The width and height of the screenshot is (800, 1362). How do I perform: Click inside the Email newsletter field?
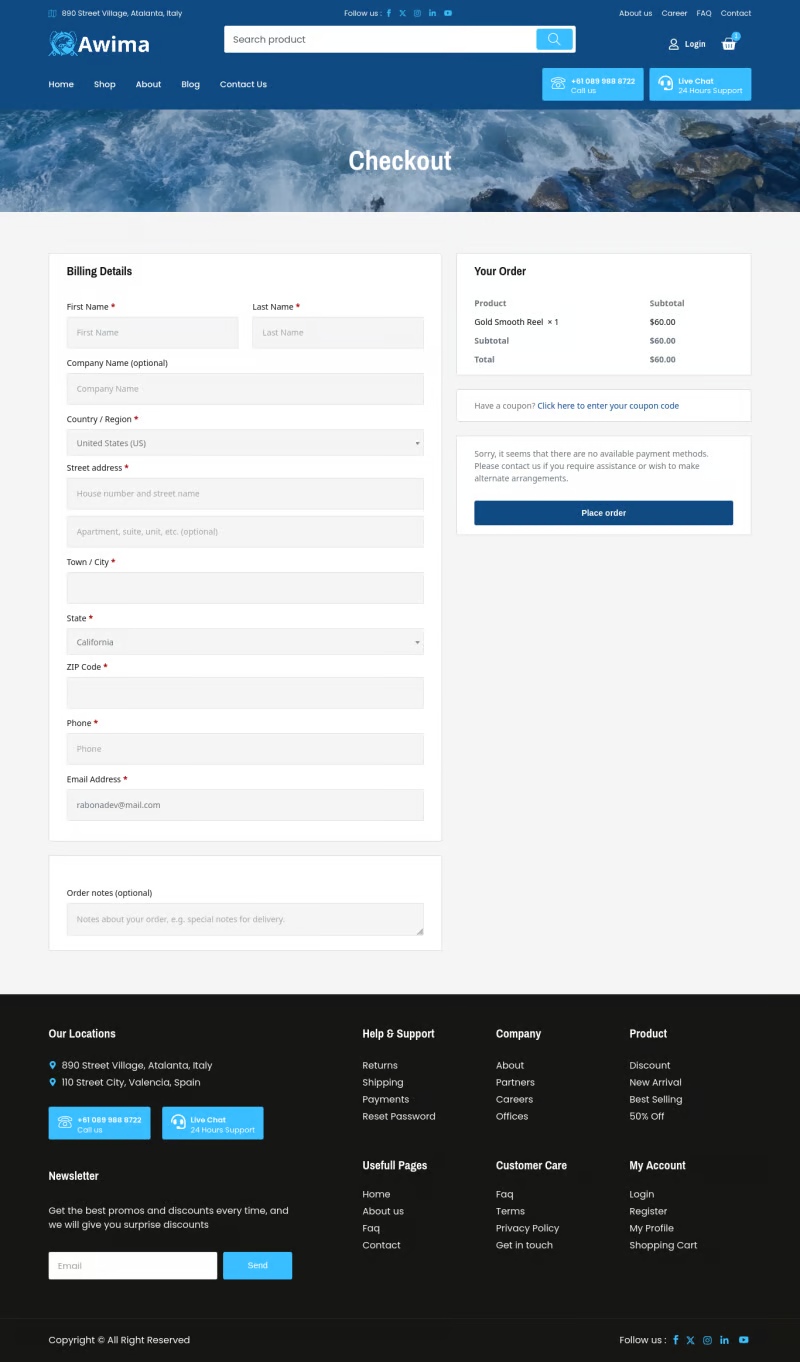(132, 1265)
